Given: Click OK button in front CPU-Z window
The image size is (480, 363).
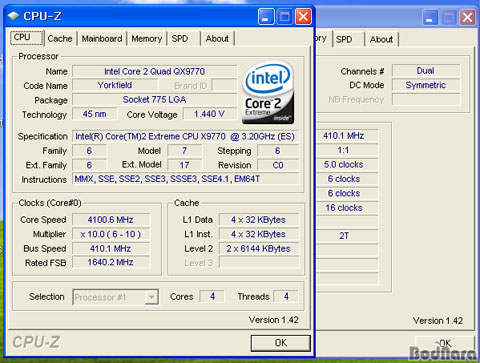Looking at the screenshot, I should (281, 343).
